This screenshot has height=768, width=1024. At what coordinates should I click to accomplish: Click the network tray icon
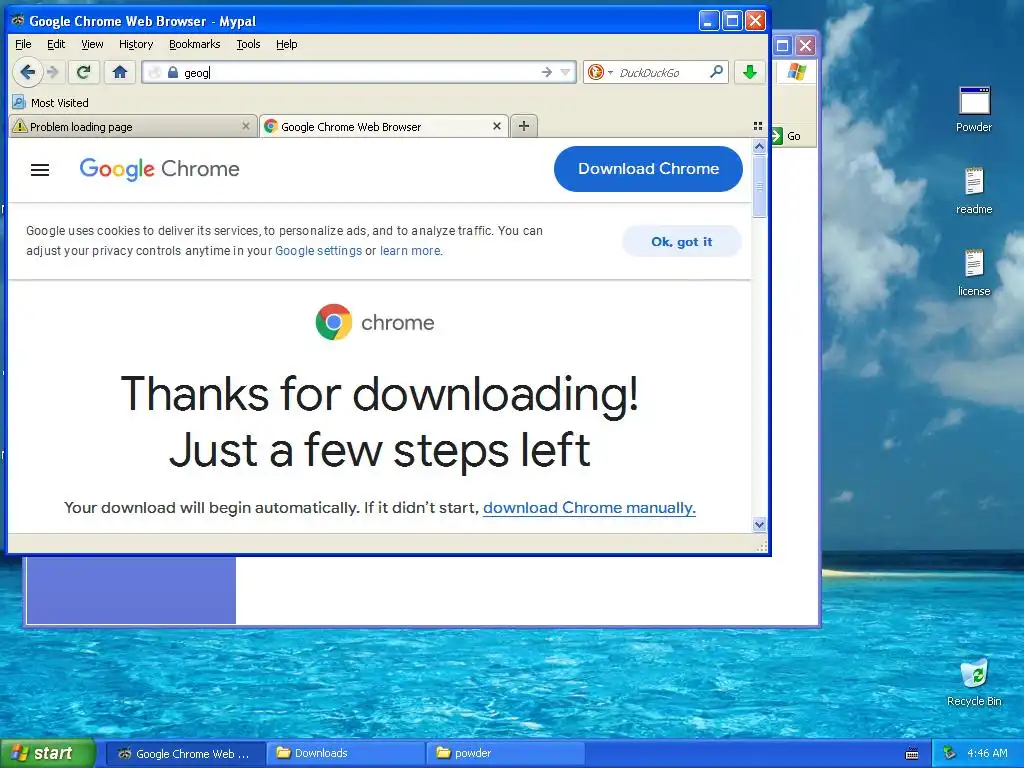(949, 754)
